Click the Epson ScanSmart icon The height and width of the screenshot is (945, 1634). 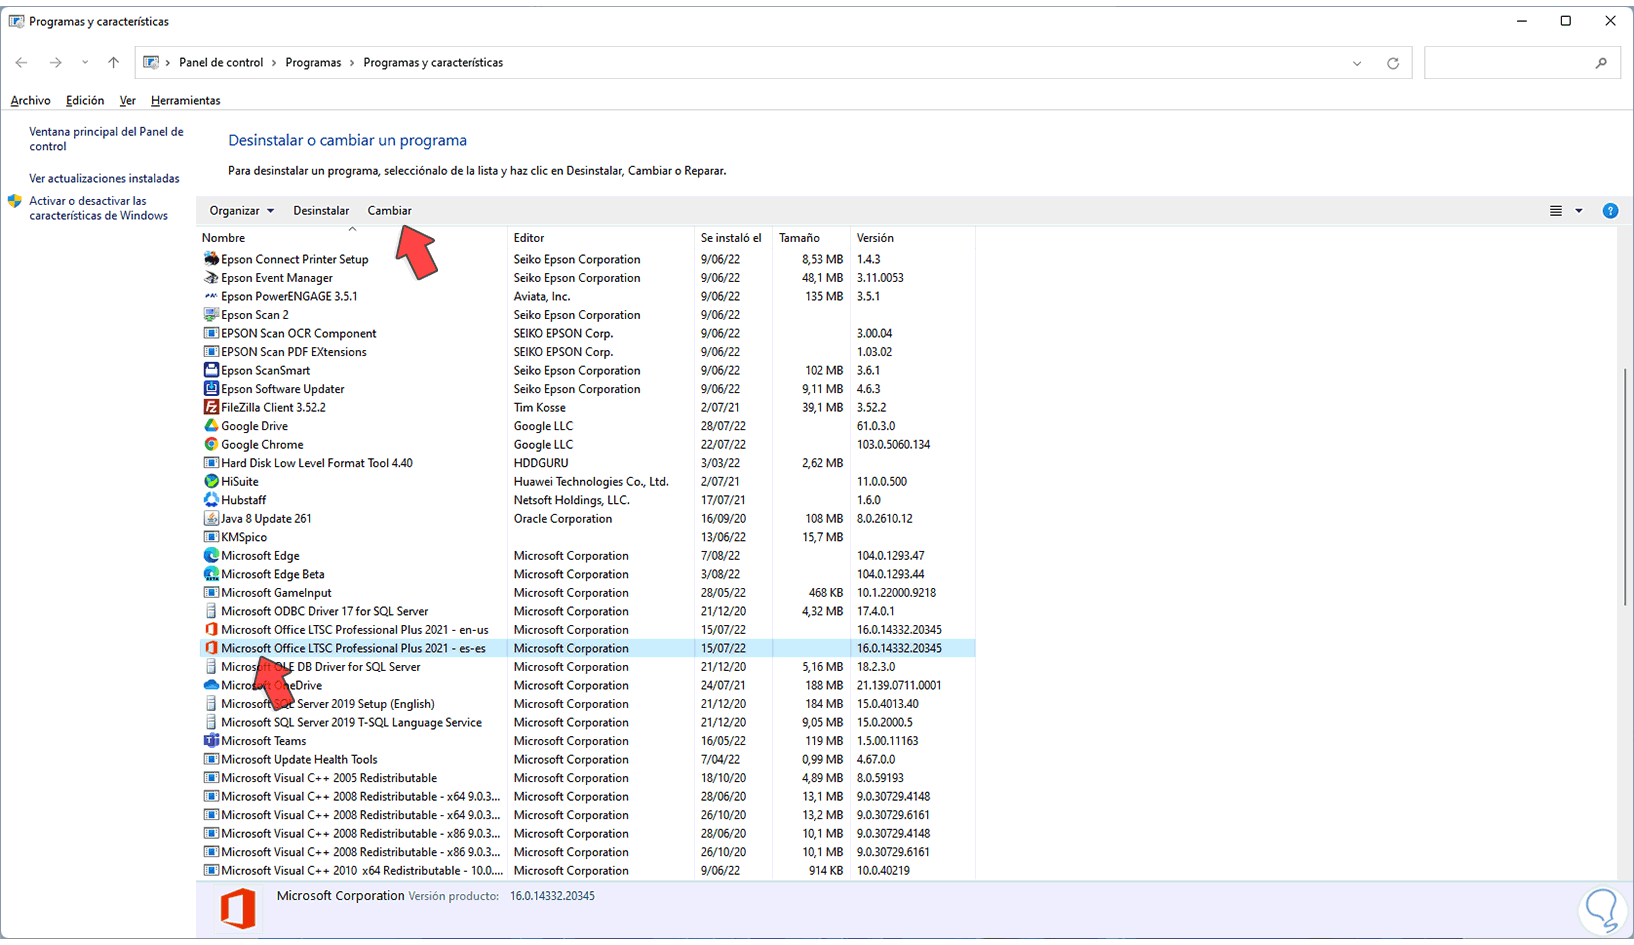(x=211, y=370)
